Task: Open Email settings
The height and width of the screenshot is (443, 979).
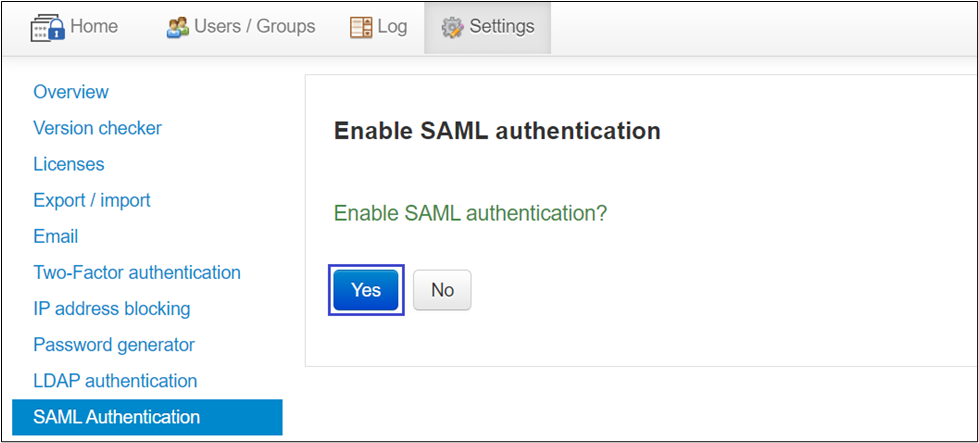Action: [56, 237]
